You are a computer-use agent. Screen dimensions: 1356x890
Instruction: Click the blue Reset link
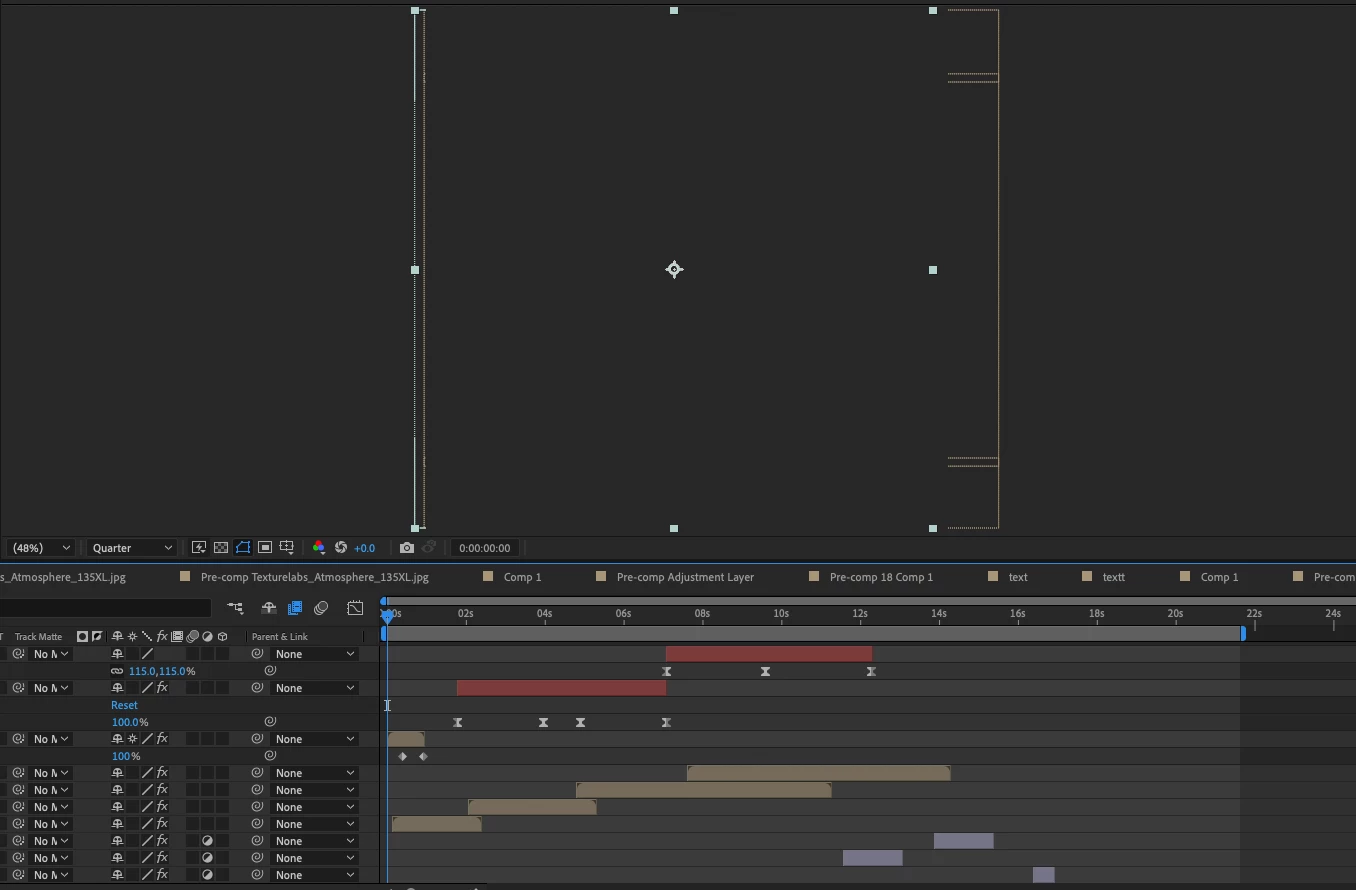pos(124,705)
